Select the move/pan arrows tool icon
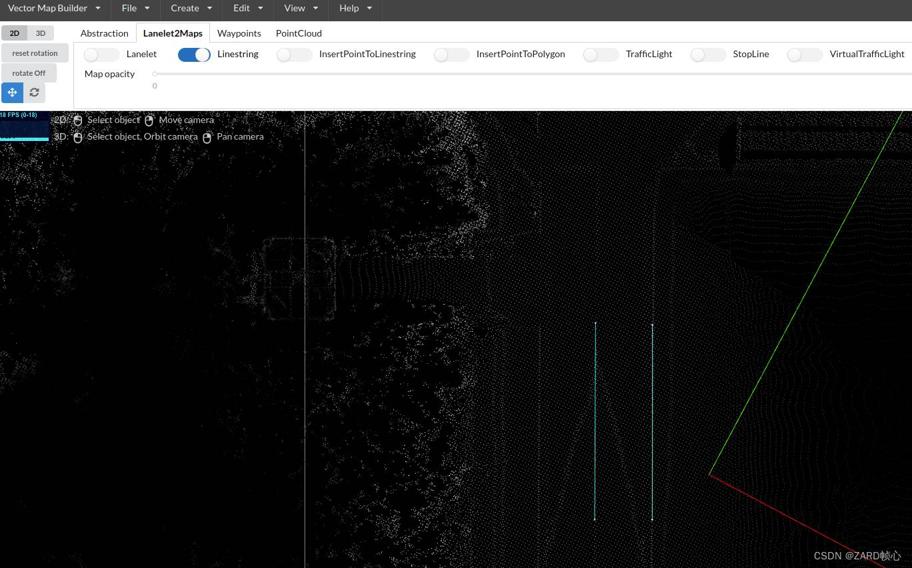Viewport: 912px width, 568px height. coord(12,93)
